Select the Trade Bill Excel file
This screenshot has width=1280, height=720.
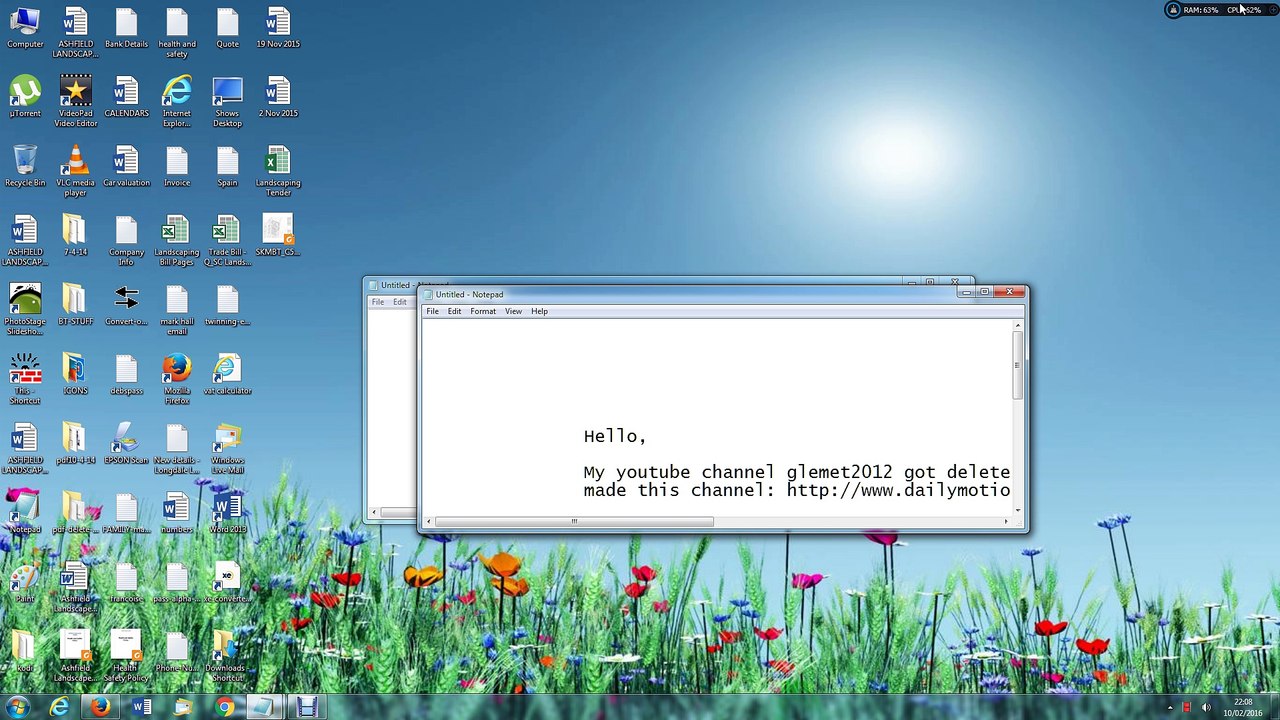[x=227, y=241]
